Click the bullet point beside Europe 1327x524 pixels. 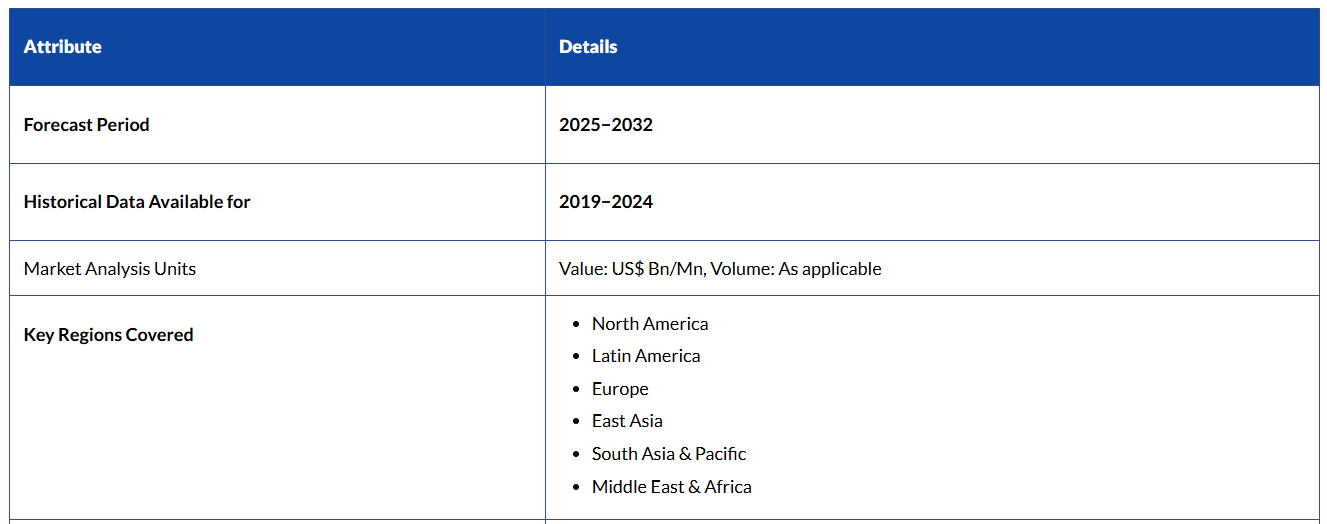(x=576, y=390)
